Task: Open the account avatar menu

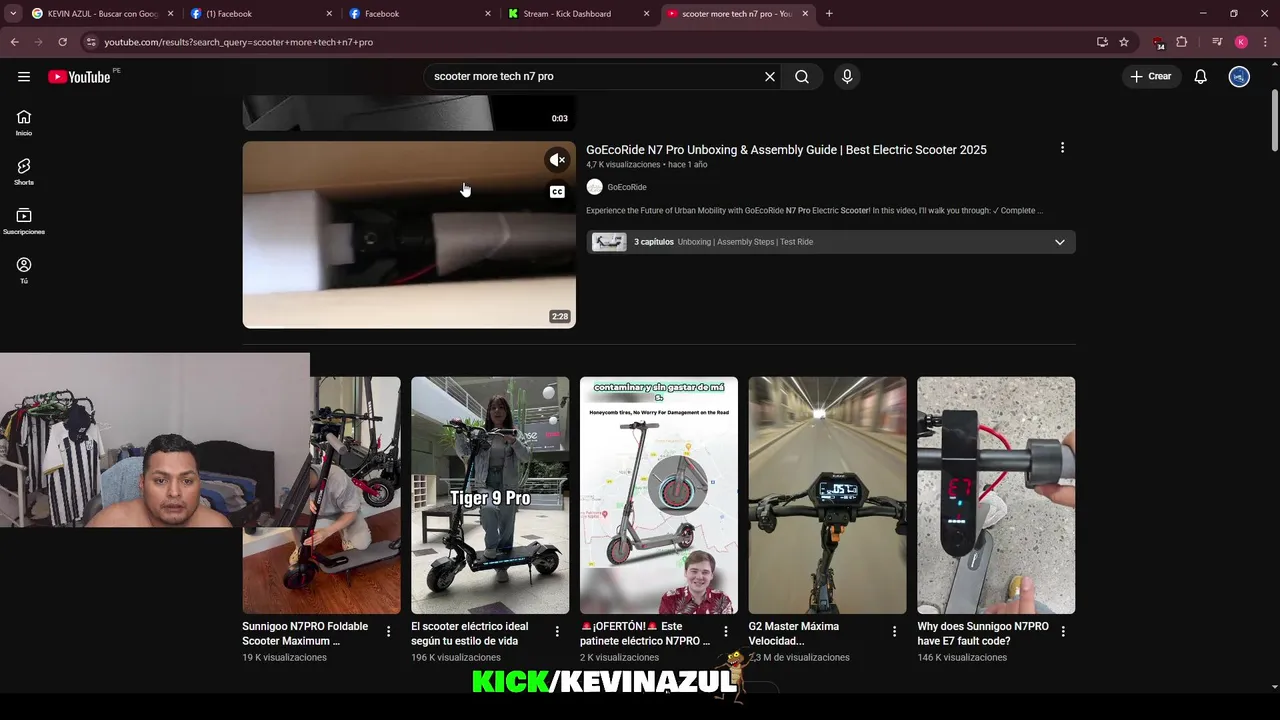Action: pos(1239,77)
